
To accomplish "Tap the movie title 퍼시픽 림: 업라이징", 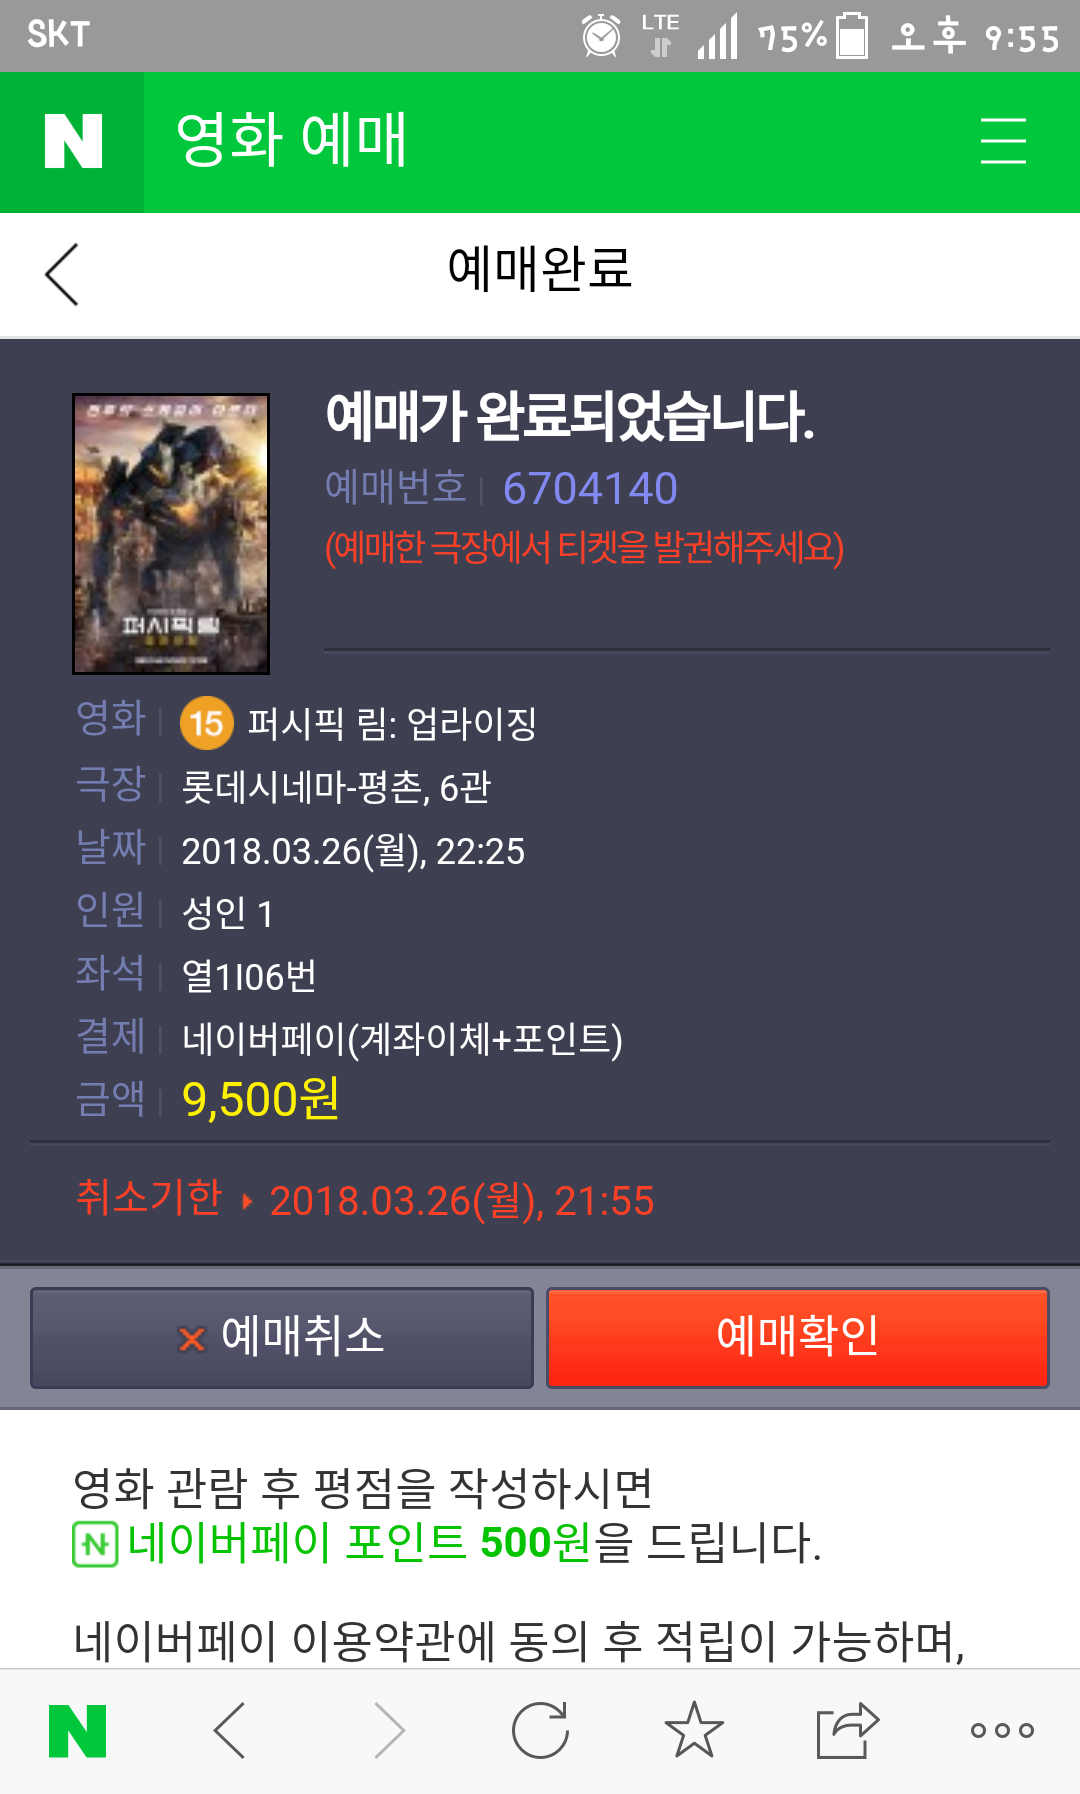I will 392,723.
